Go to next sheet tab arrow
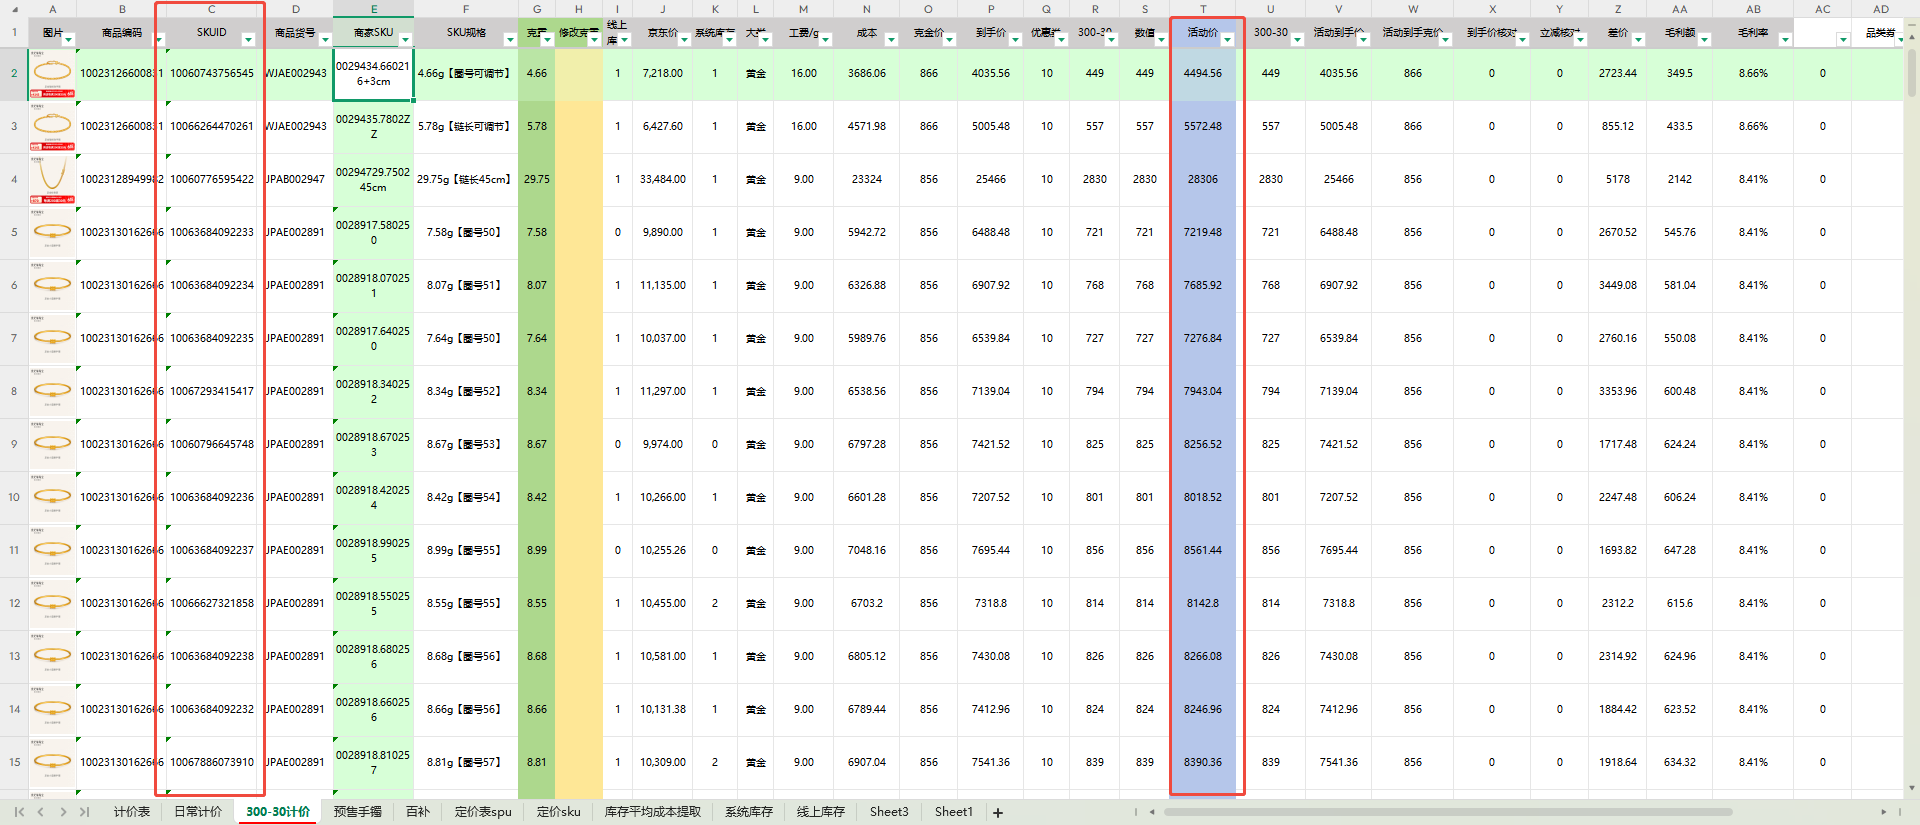1920x825 pixels. click(x=63, y=812)
